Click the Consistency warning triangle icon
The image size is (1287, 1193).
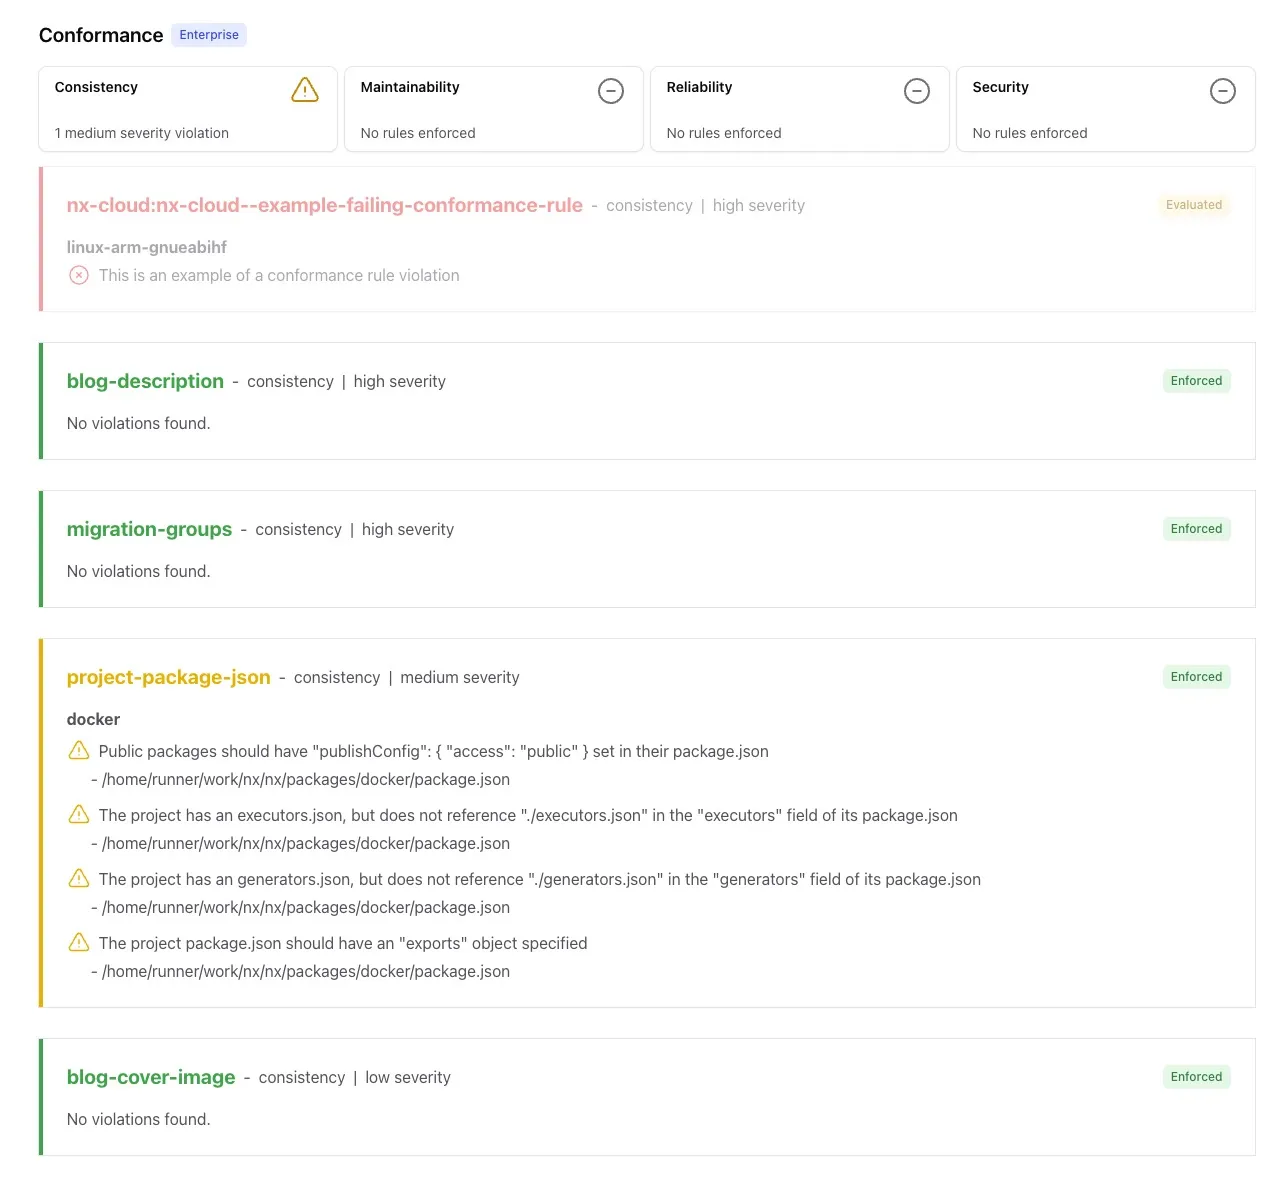click(x=305, y=90)
